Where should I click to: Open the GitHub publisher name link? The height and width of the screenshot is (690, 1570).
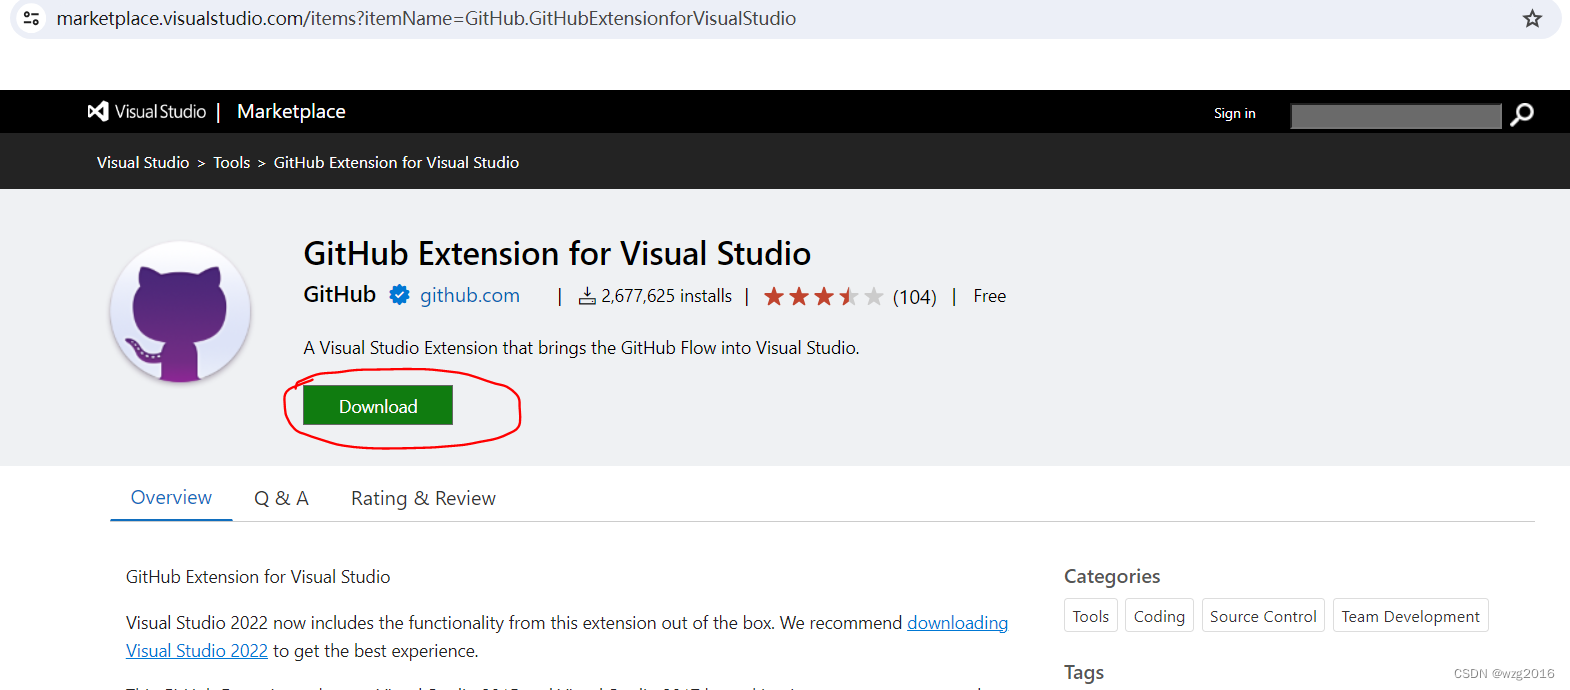tap(340, 294)
